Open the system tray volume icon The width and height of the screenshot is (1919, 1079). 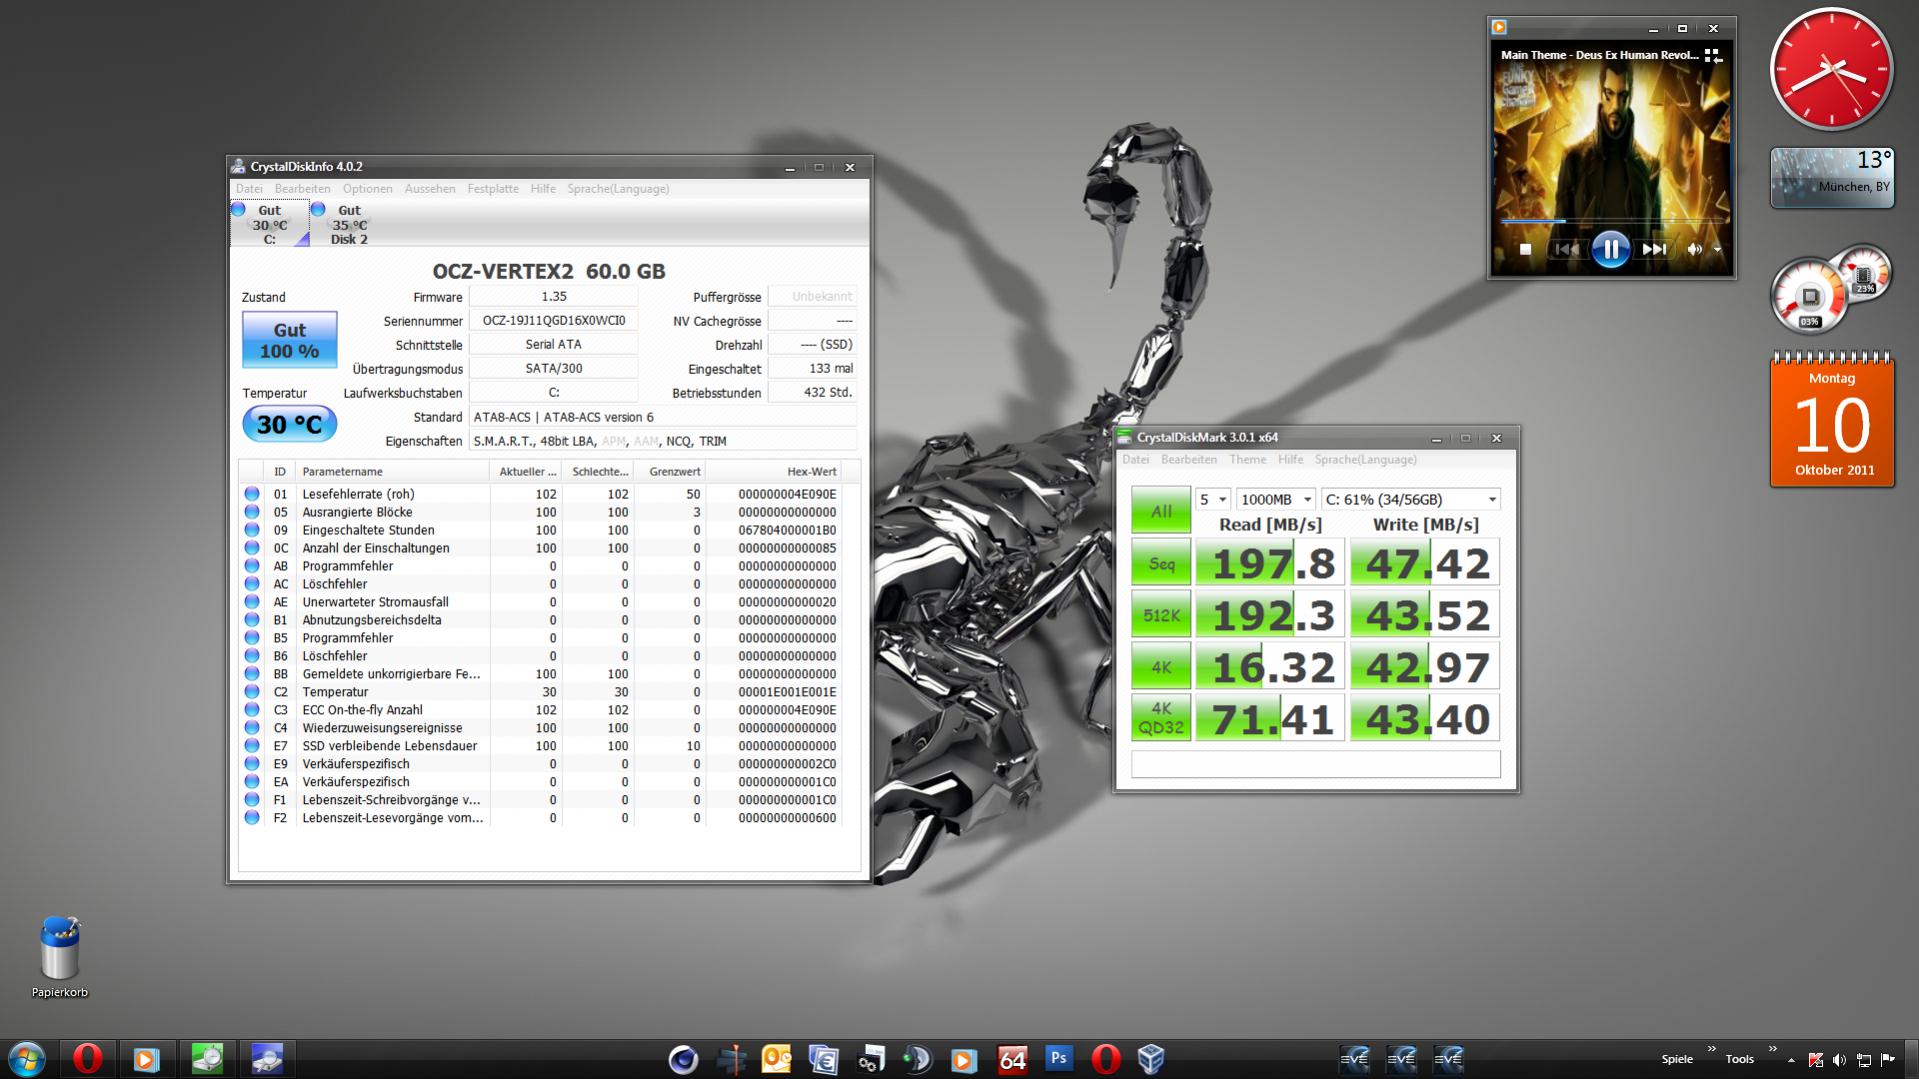1840,1060
